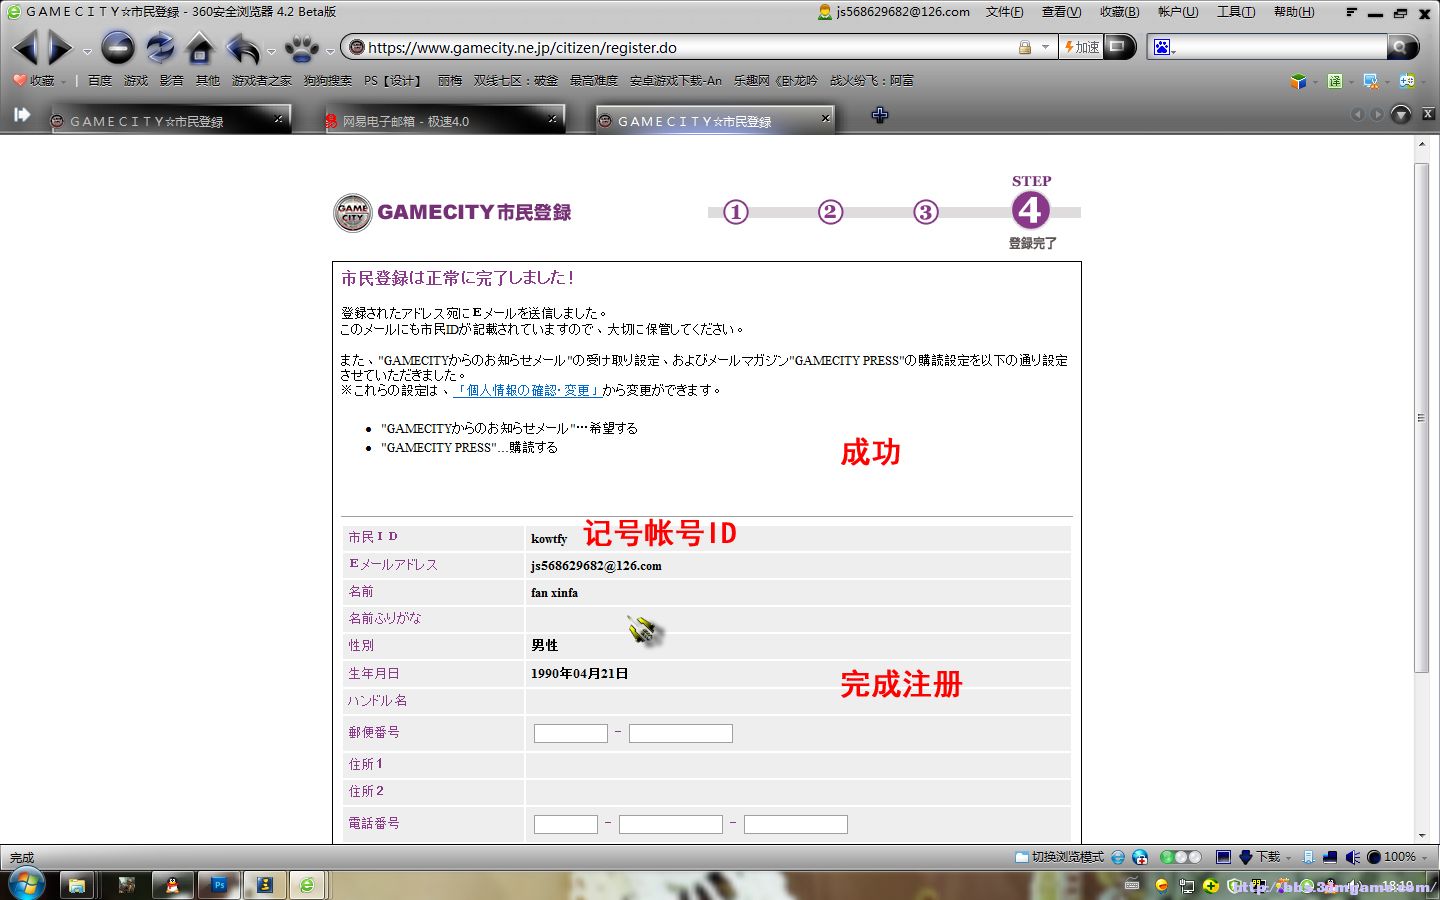Click the undo closed tab arrow icon
The height and width of the screenshot is (900, 1440).
(x=242, y=47)
